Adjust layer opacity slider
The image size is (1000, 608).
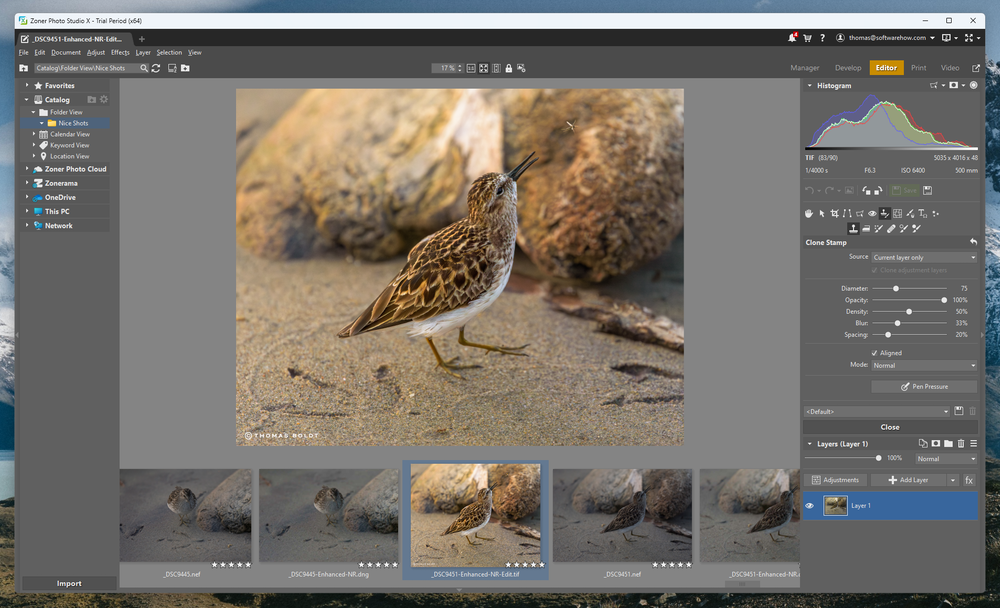[x=878, y=458]
